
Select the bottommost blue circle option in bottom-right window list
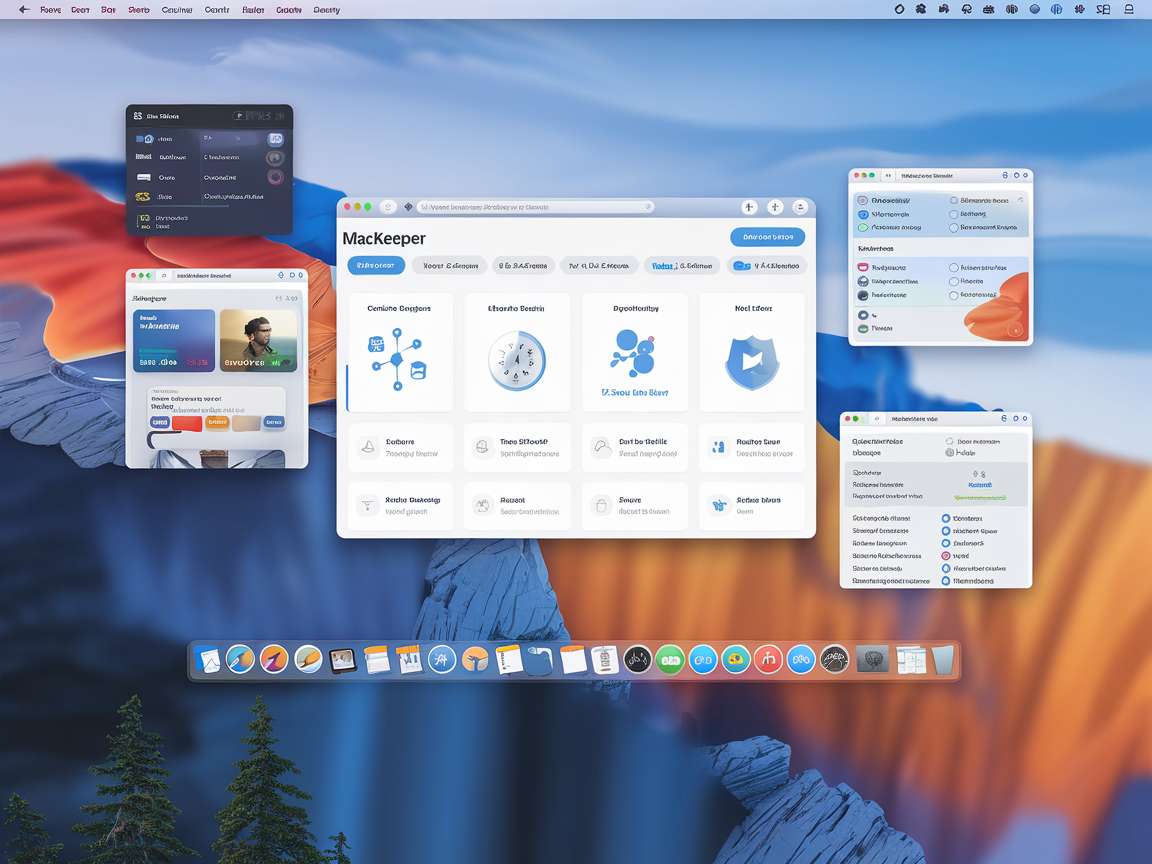(946, 580)
